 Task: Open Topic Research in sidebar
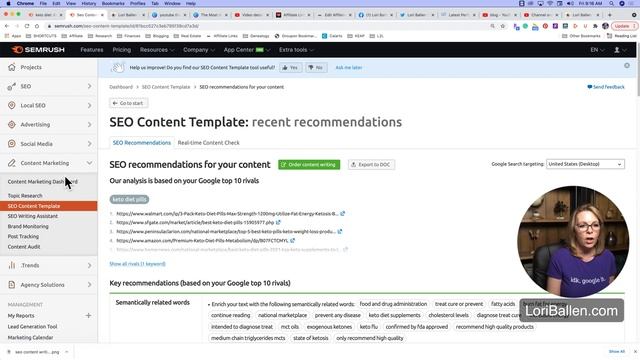(25, 196)
